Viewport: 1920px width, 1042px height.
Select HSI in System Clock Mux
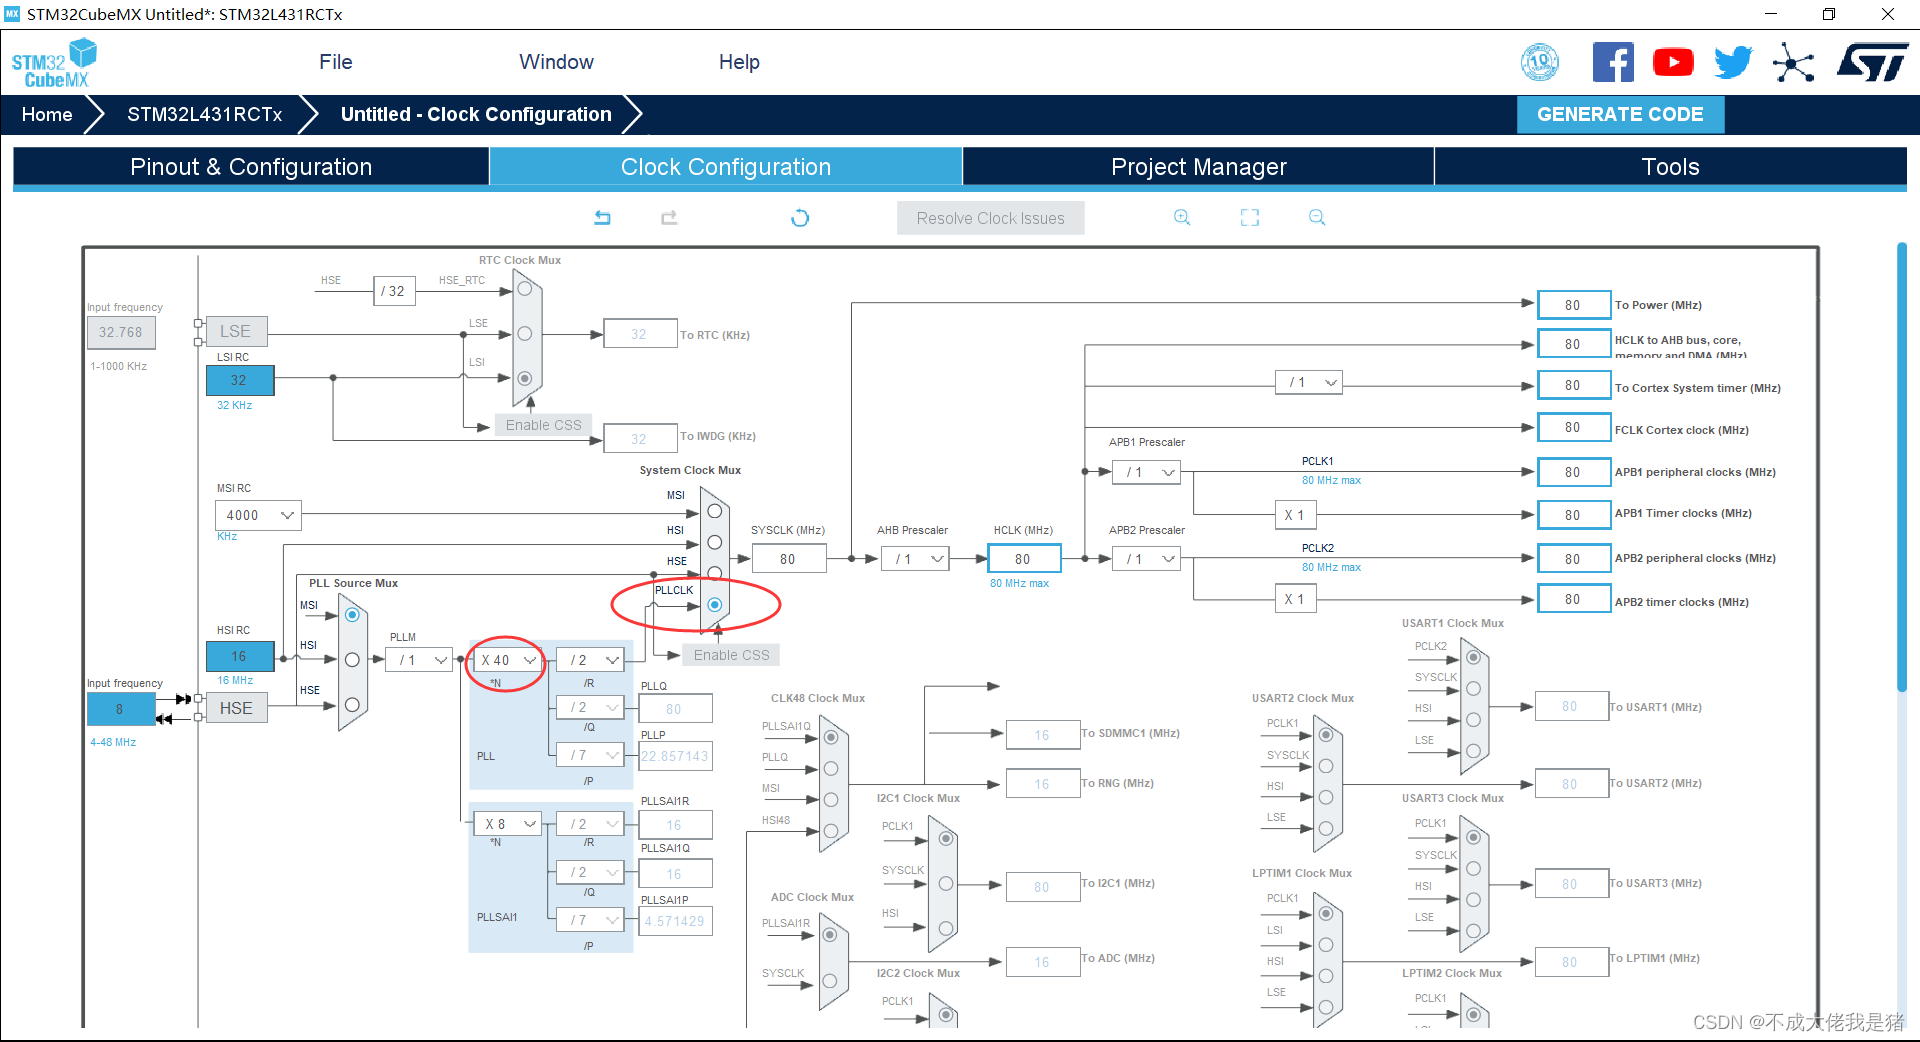click(714, 542)
